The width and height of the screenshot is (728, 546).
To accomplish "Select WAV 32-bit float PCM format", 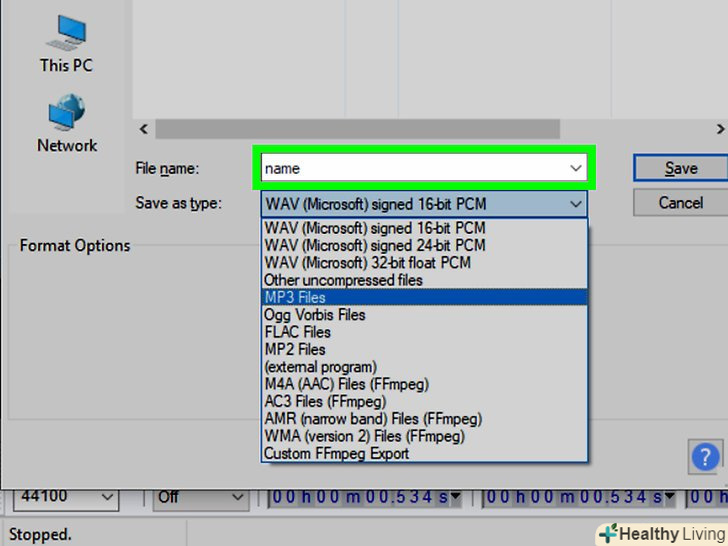I will click(x=424, y=262).
